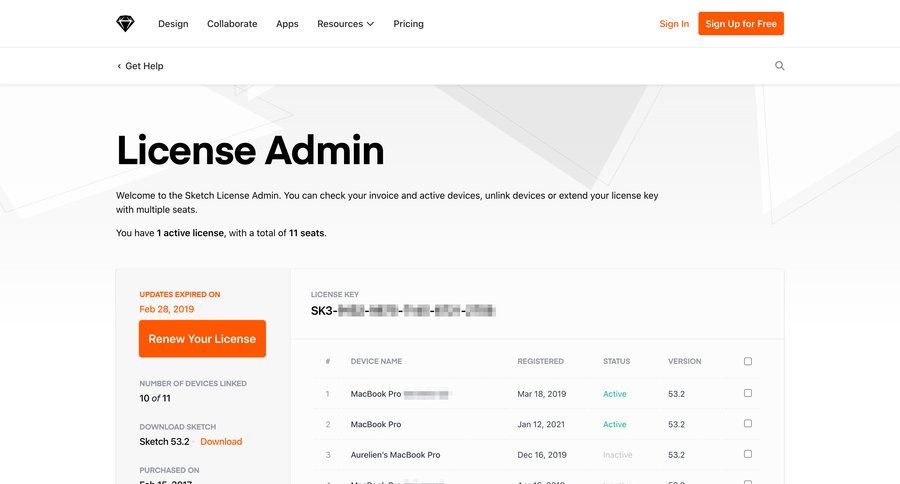This screenshot has width=900, height=484.
Task: Check the box for device row 1
Action: 748,393
